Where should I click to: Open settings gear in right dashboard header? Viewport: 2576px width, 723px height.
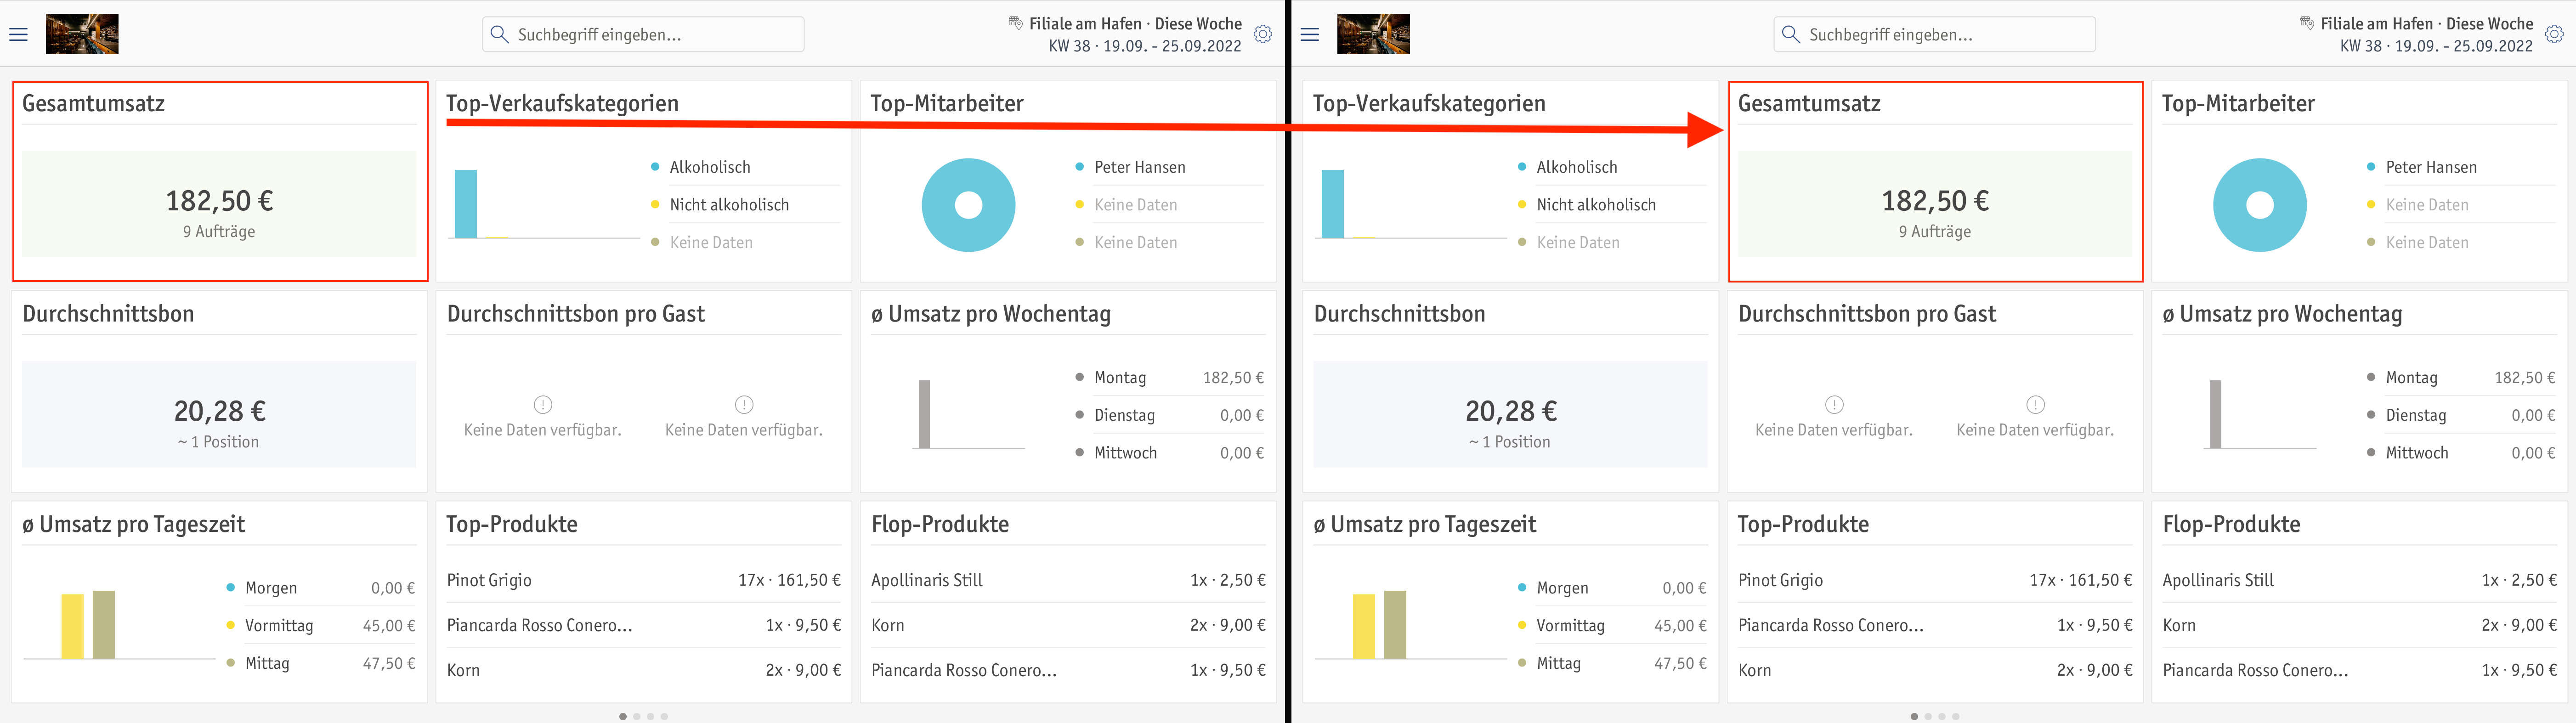click(2554, 34)
